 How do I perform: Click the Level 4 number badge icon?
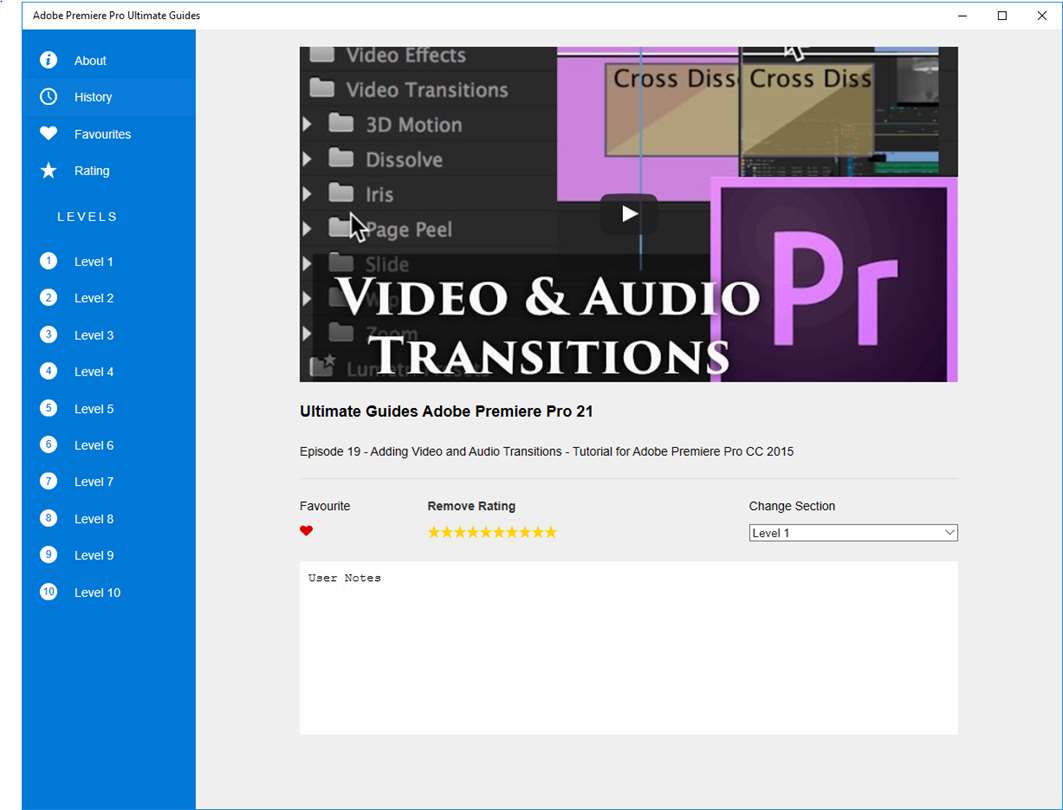(x=48, y=371)
